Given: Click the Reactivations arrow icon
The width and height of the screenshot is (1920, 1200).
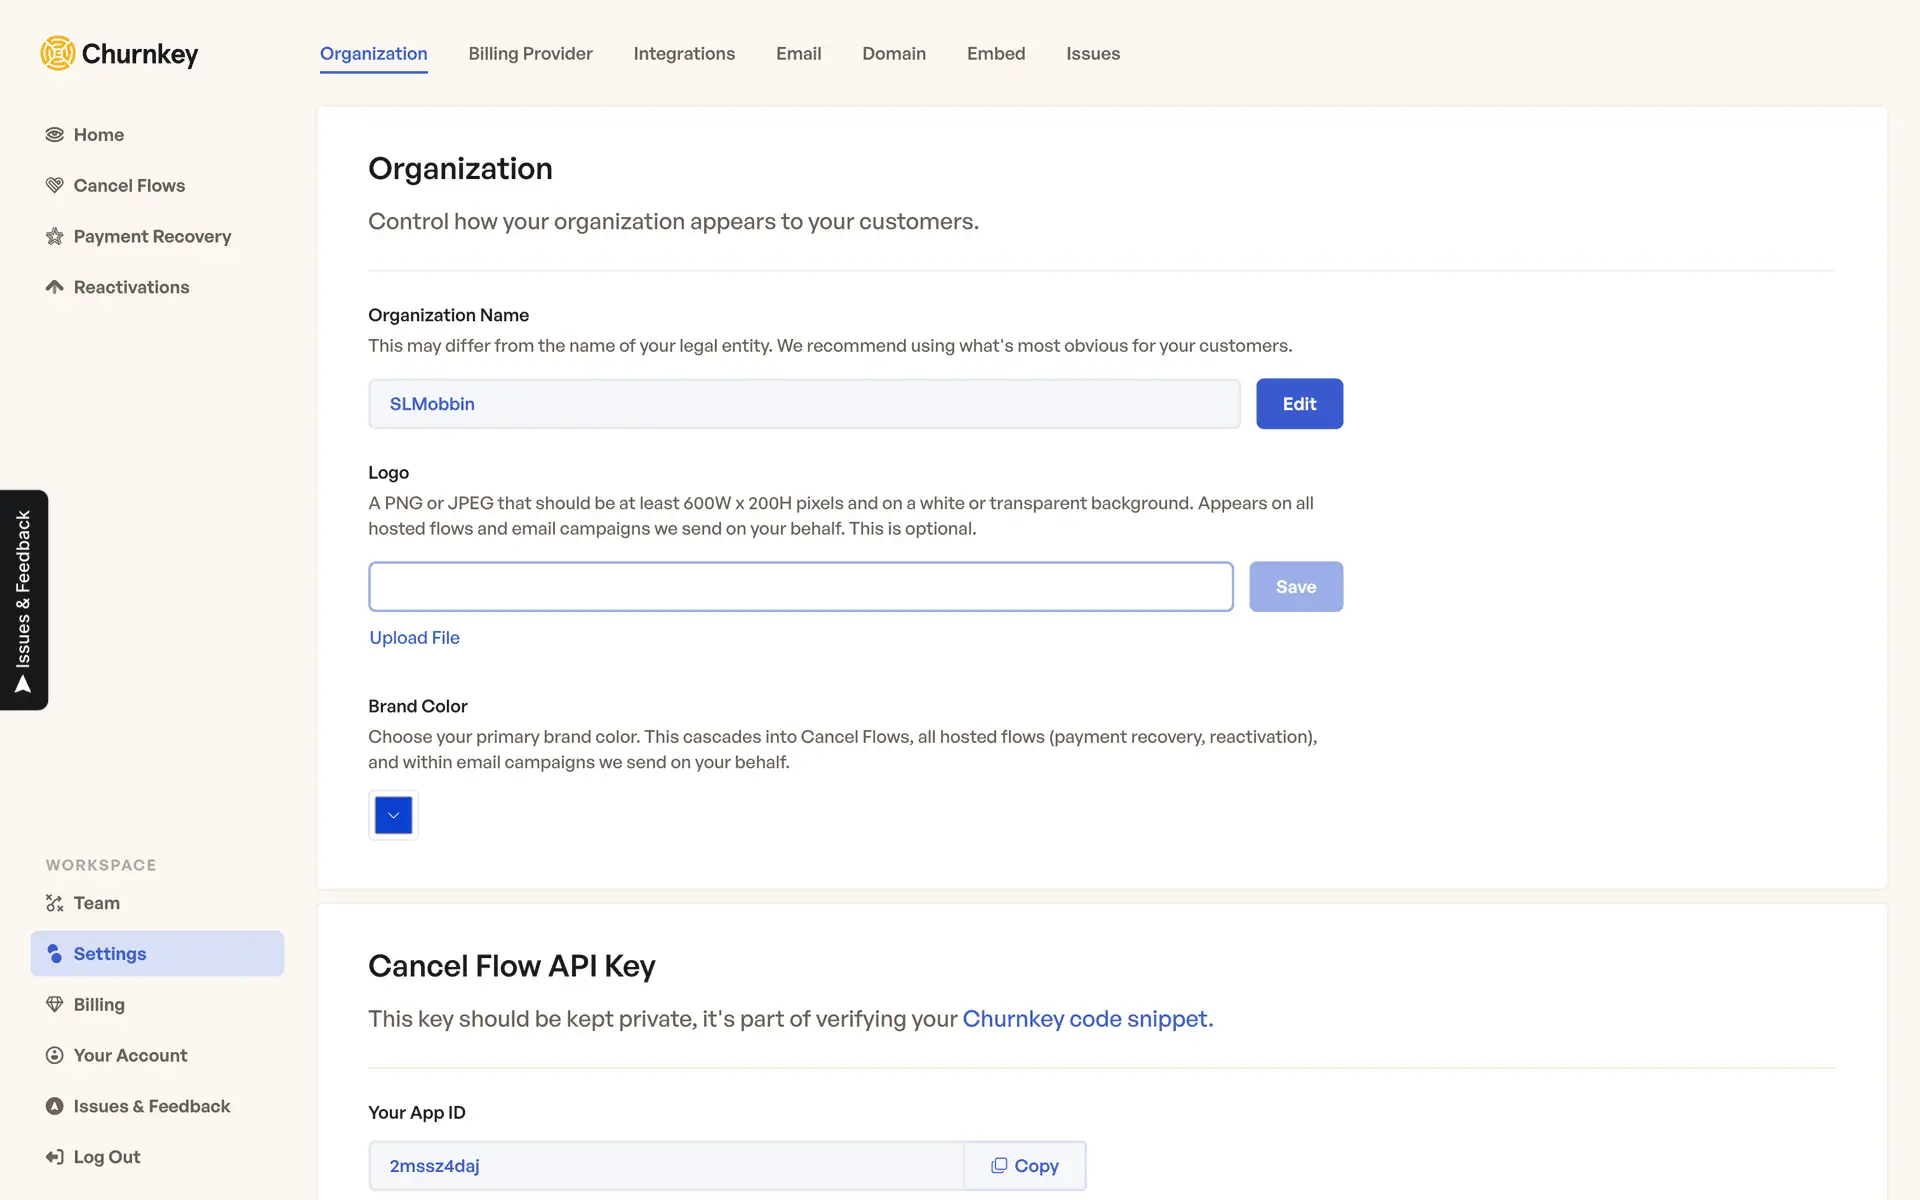Looking at the screenshot, I should [x=55, y=287].
